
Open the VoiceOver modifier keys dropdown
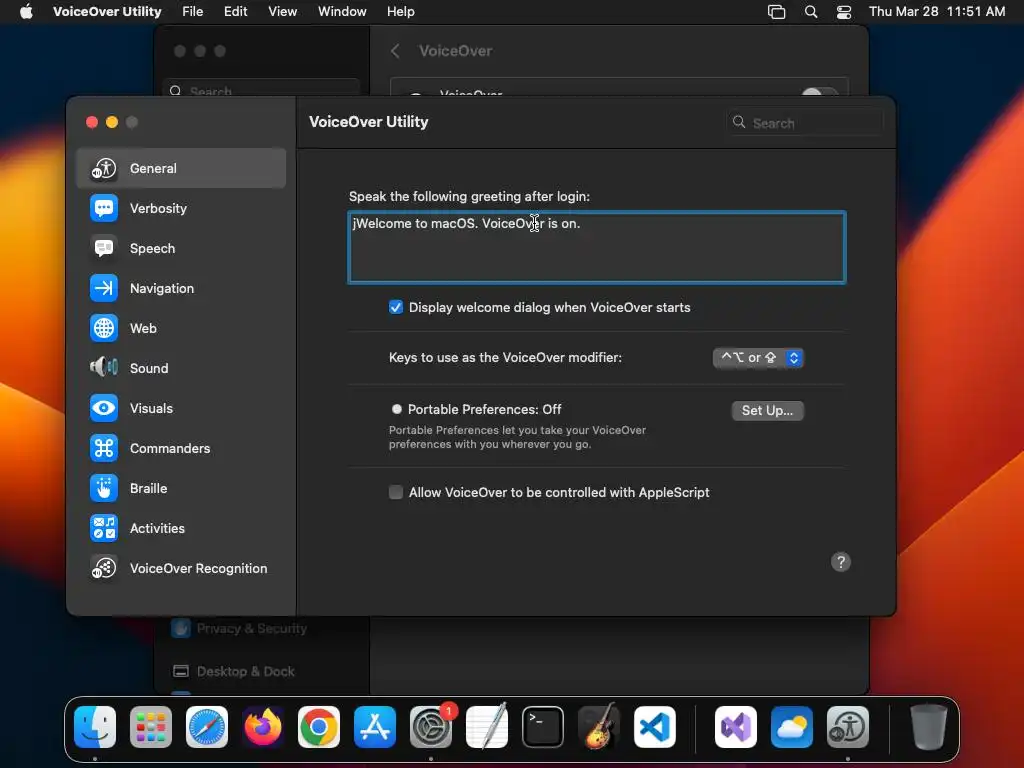(758, 357)
